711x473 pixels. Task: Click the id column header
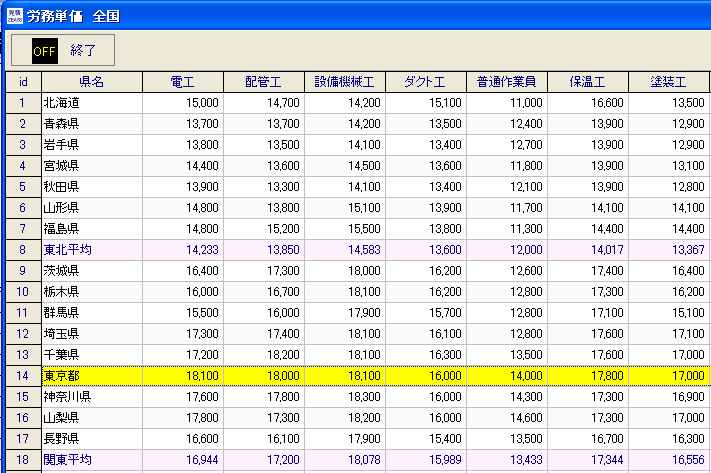point(22,81)
